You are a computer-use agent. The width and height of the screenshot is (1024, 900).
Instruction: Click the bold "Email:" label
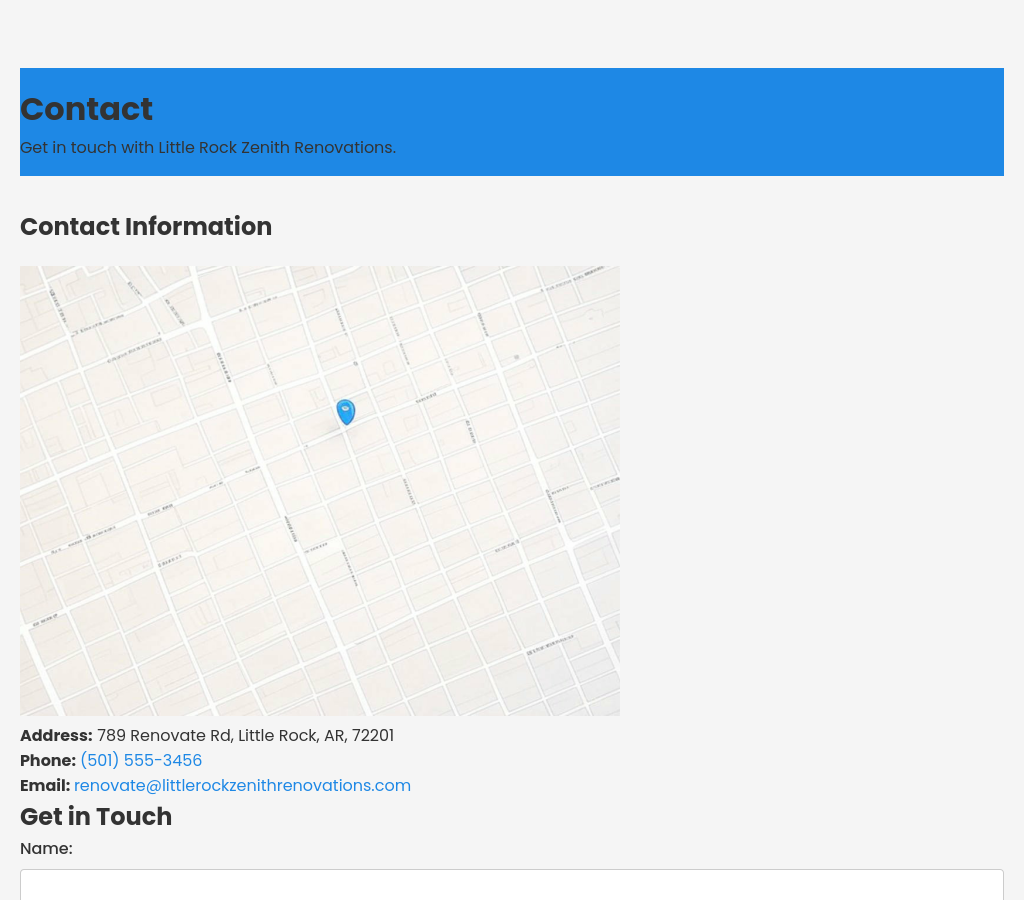(x=45, y=785)
